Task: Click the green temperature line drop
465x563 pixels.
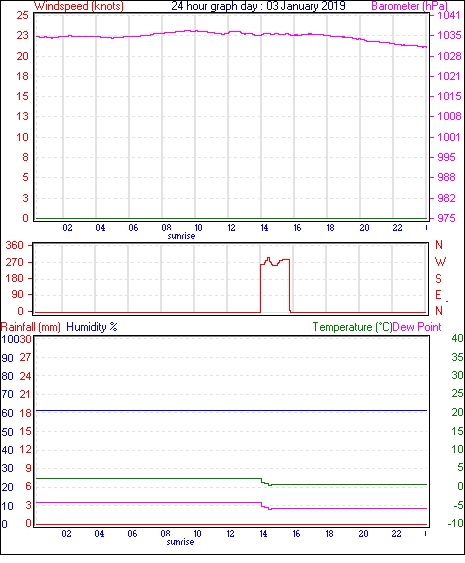Action: (266, 482)
